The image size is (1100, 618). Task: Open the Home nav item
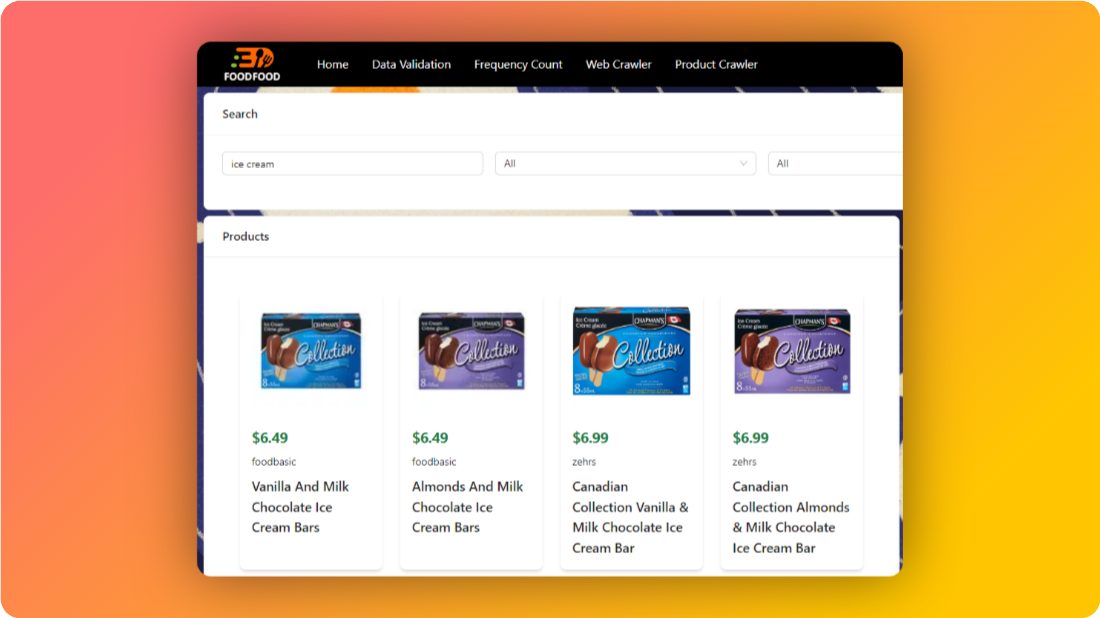point(332,64)
